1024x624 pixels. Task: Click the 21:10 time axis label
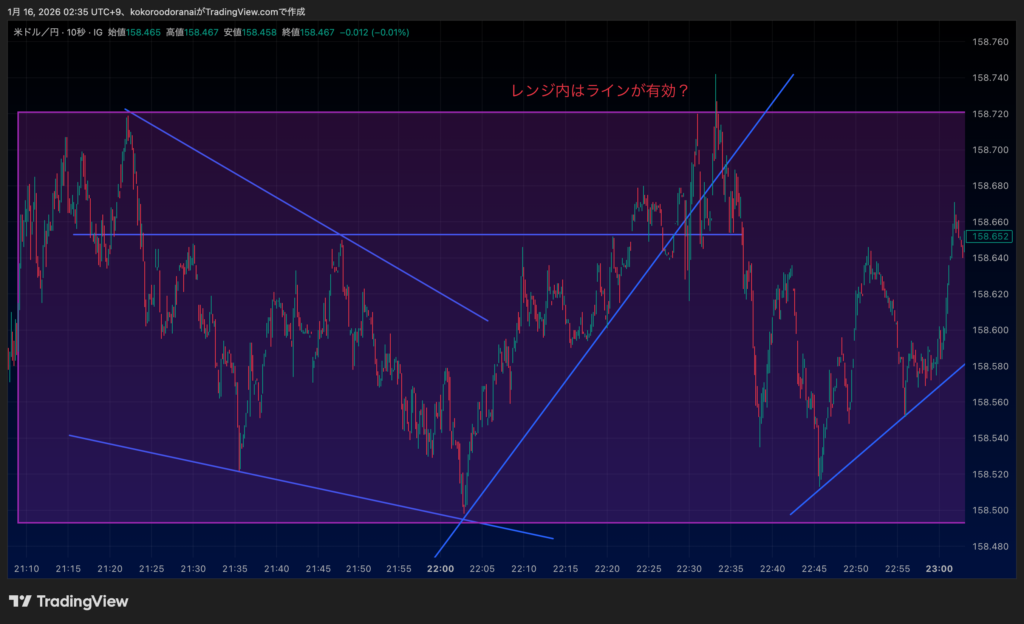[x=27, y=569]
